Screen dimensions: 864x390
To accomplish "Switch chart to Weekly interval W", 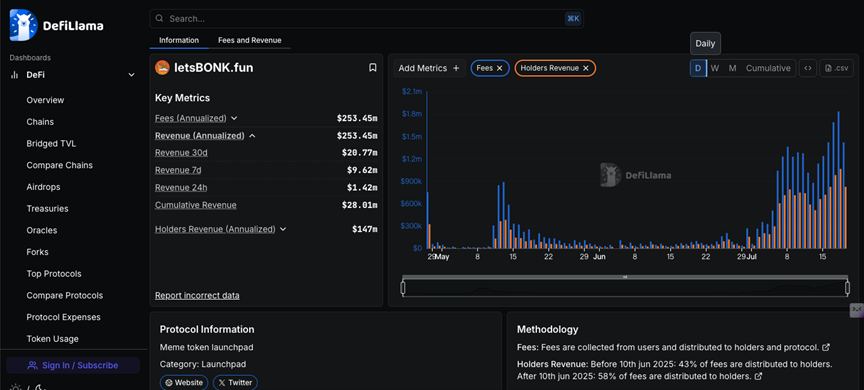I will click(x=715, y=68).
